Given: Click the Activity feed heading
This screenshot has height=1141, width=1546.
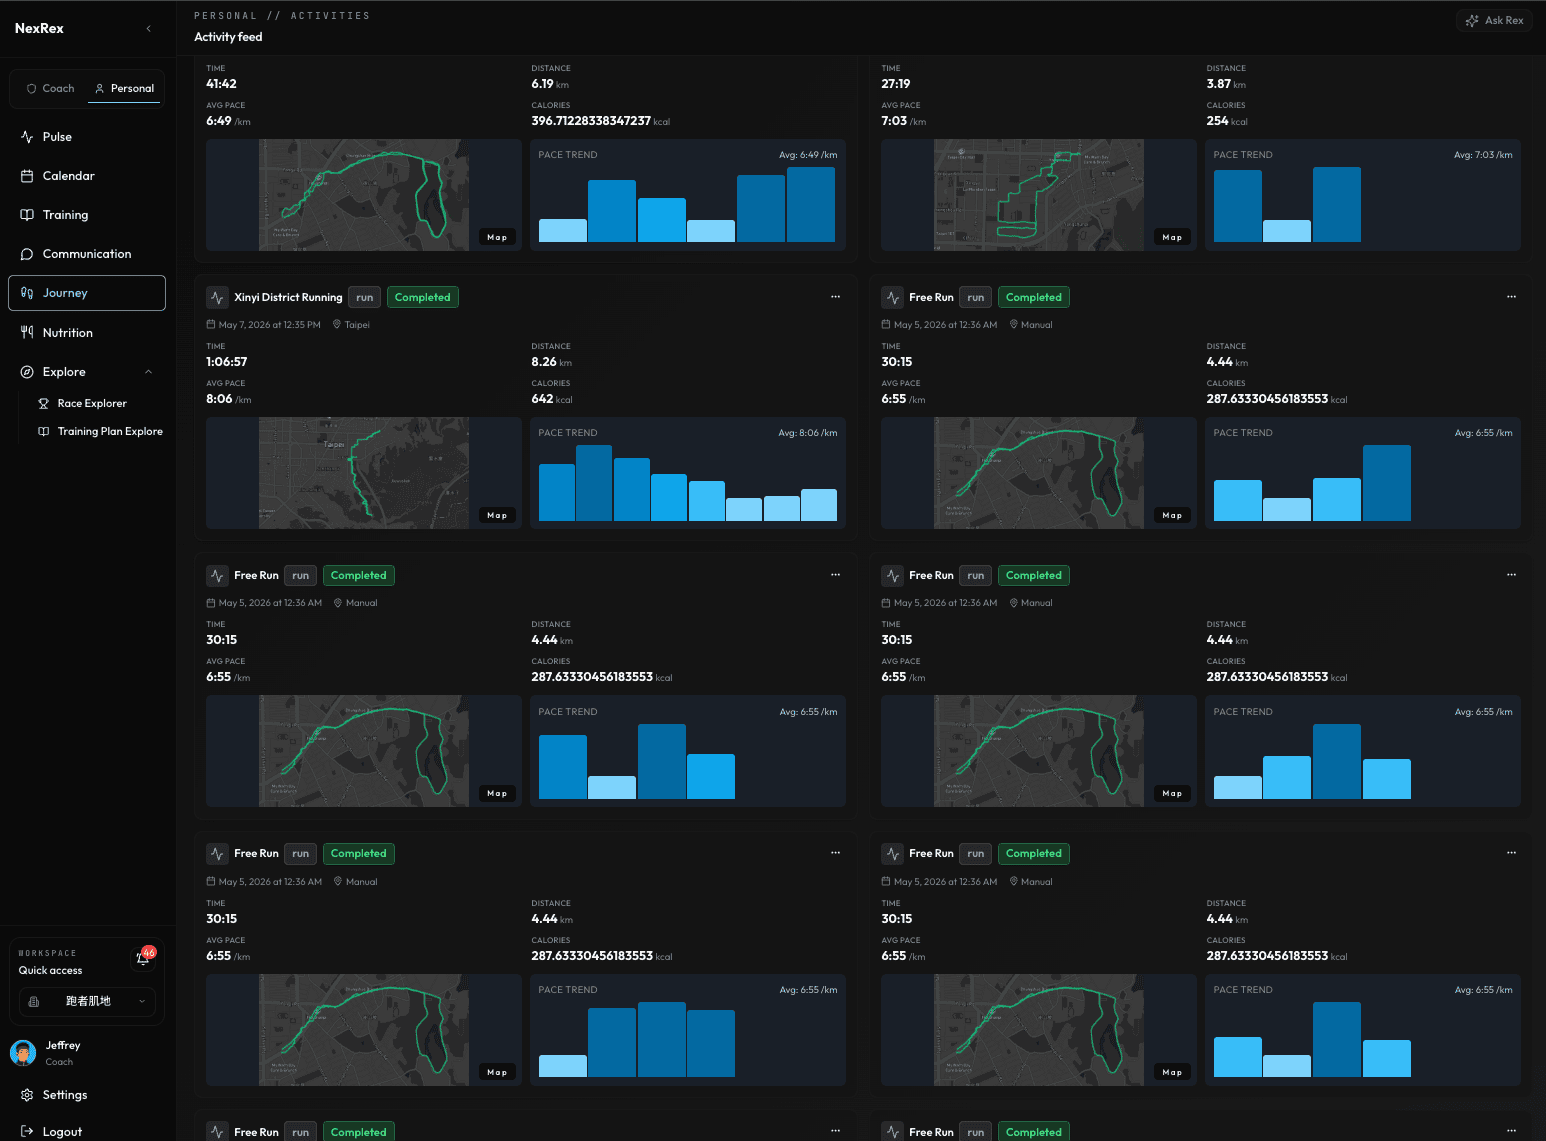Looking at the screenshot, I should (228, 37).
